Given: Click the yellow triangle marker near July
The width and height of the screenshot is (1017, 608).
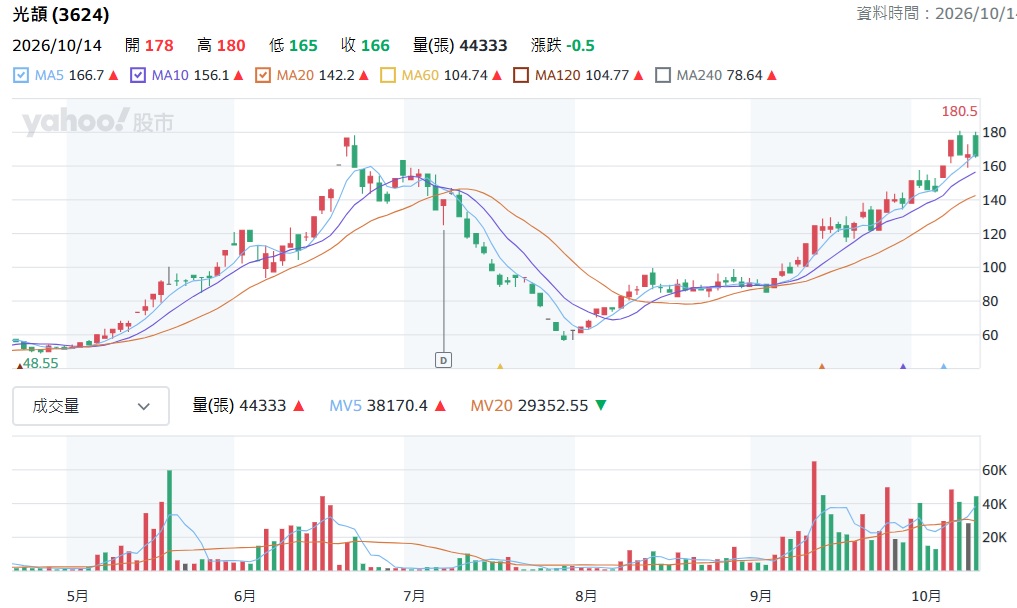Looking at the screenshot, I should click(499, 366).
